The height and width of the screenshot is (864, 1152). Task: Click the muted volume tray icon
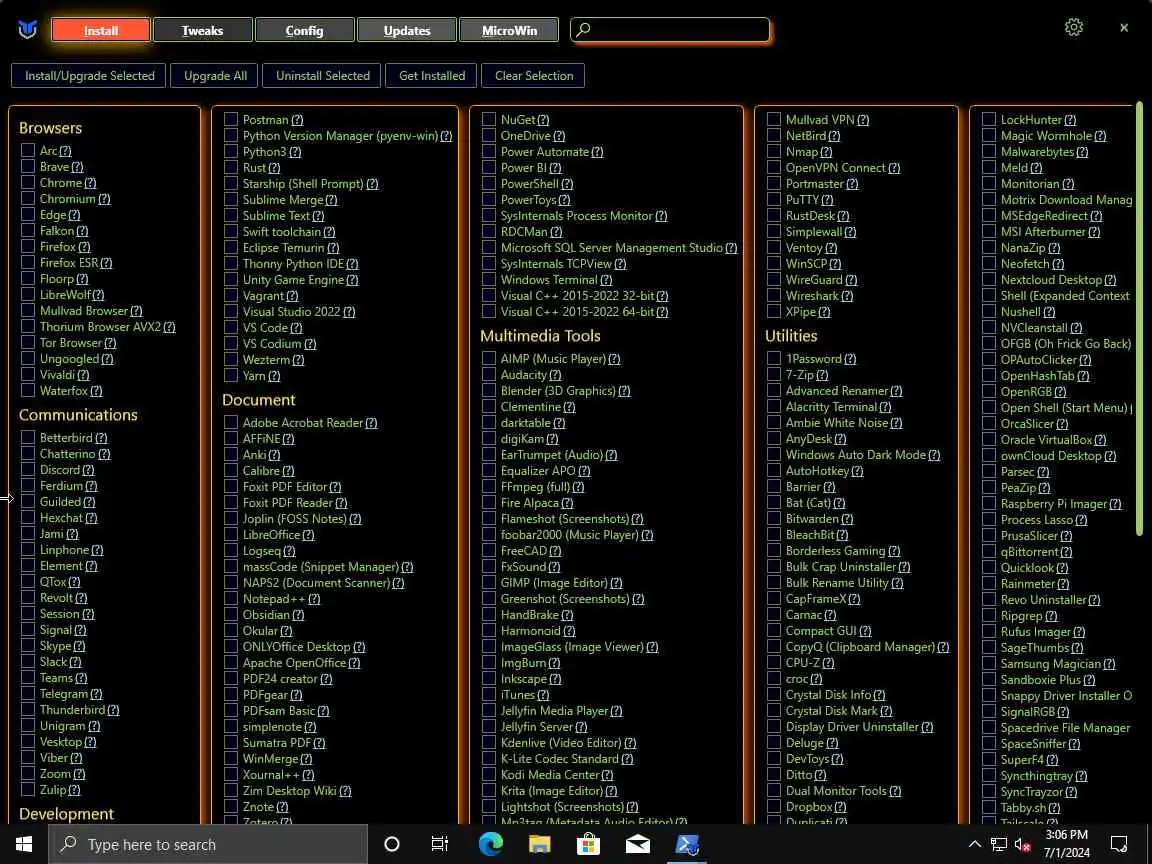click(x=1022, y=844)
